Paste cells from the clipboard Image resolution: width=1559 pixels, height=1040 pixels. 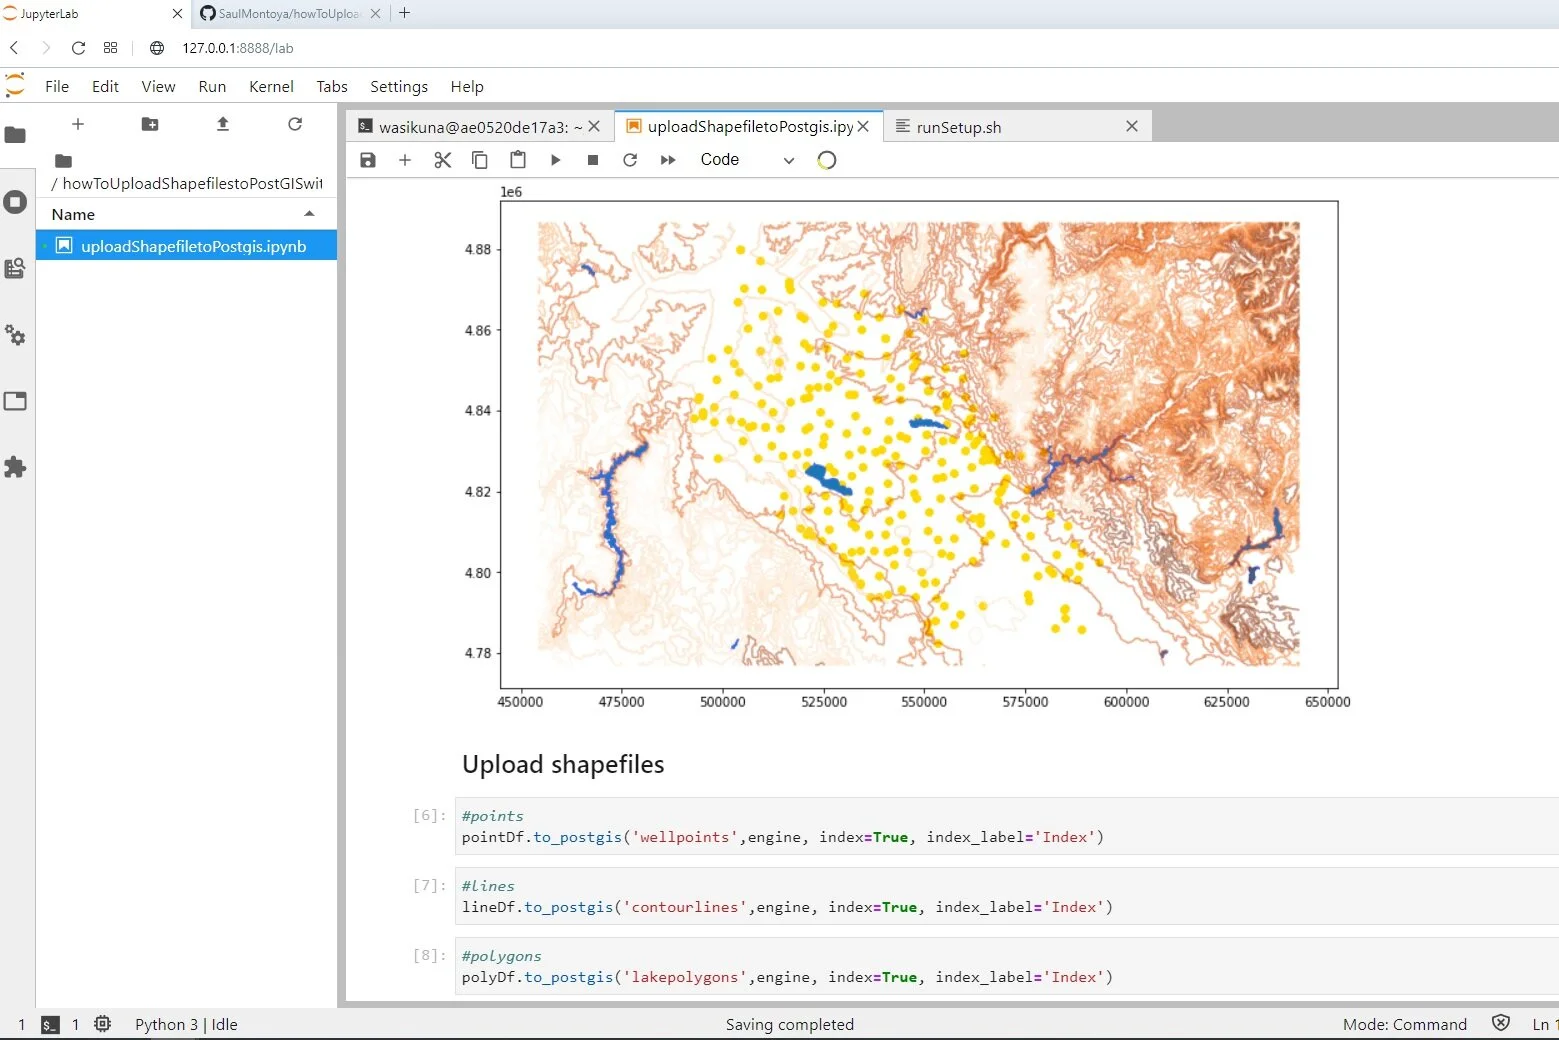click(x=518, y=160)
